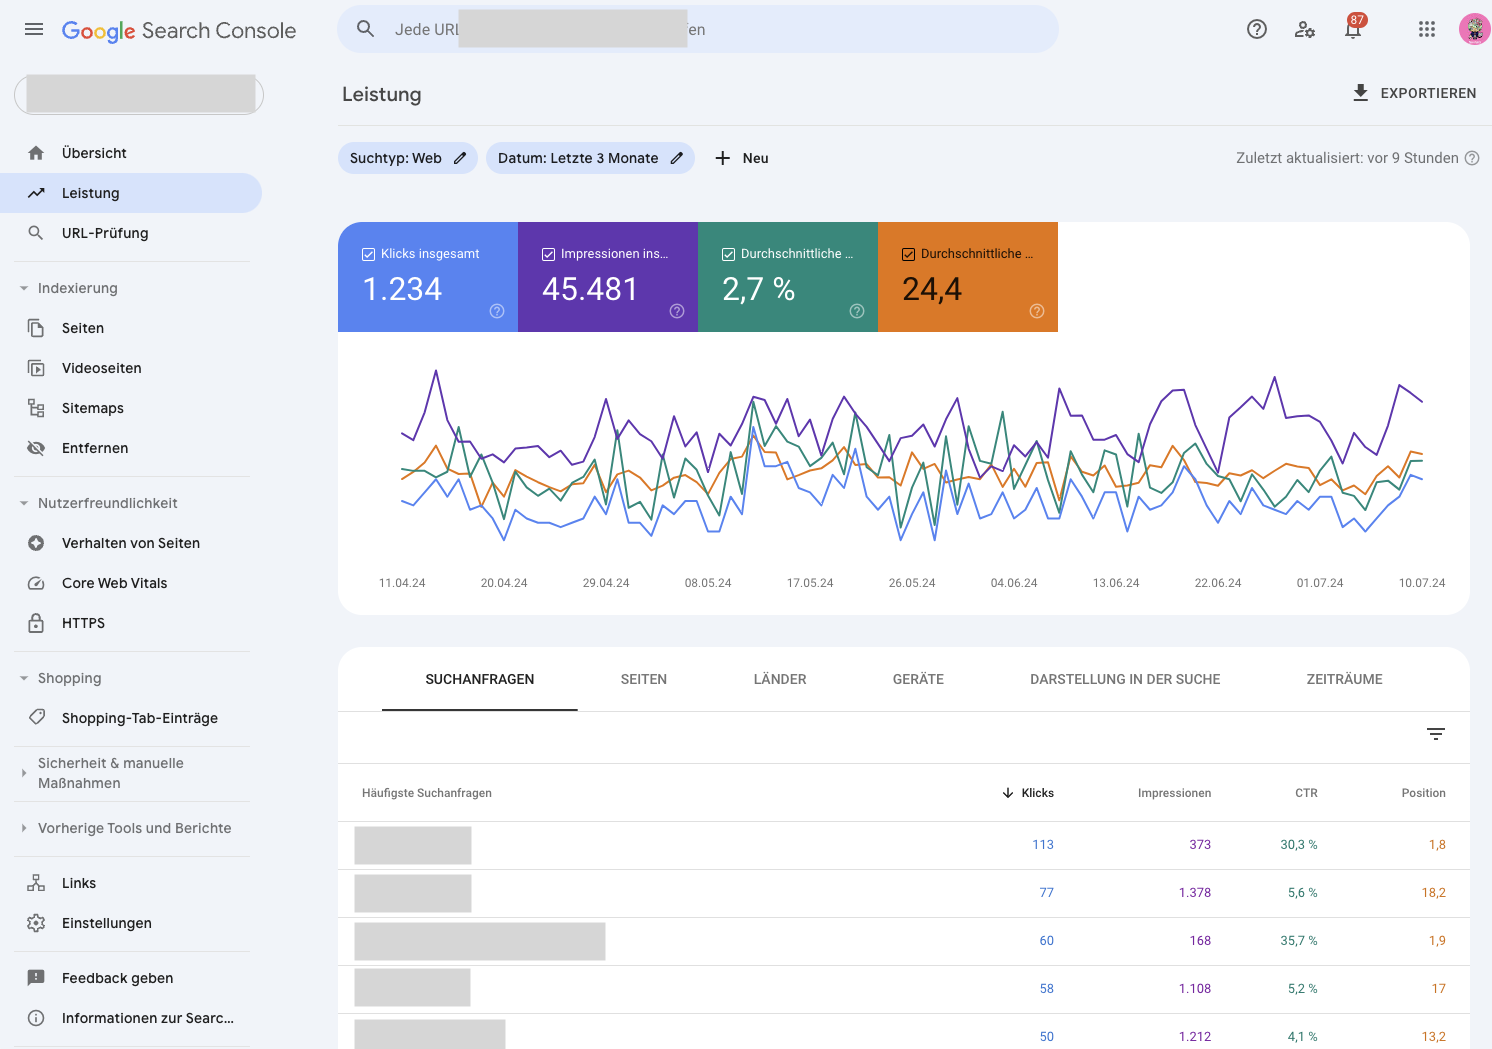Open the filter icon above the queries table

coord(1436,733)
